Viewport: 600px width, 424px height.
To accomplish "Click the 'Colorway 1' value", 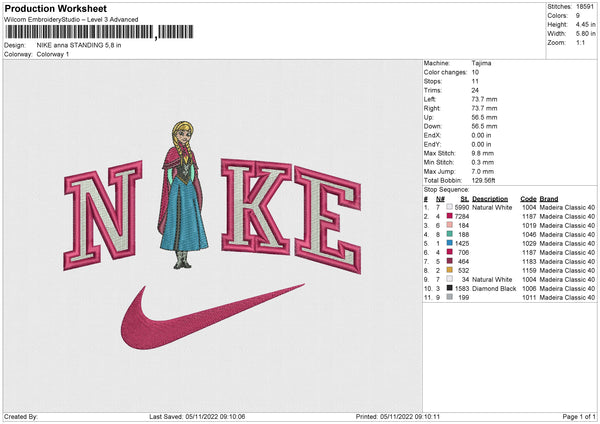I will coord(53,54).
